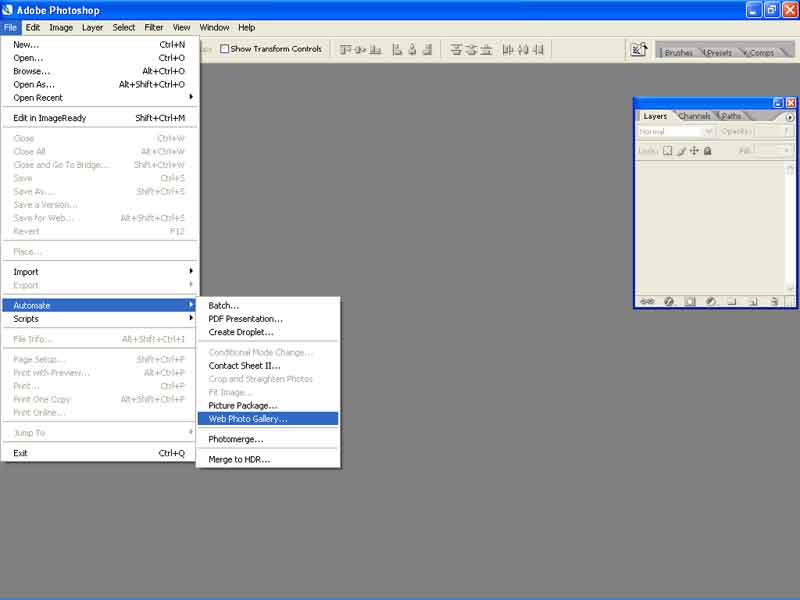The width and height of the screenshot is (800, 600).
Task: Choose New from the File menu
Action: [x=99, y=44]
